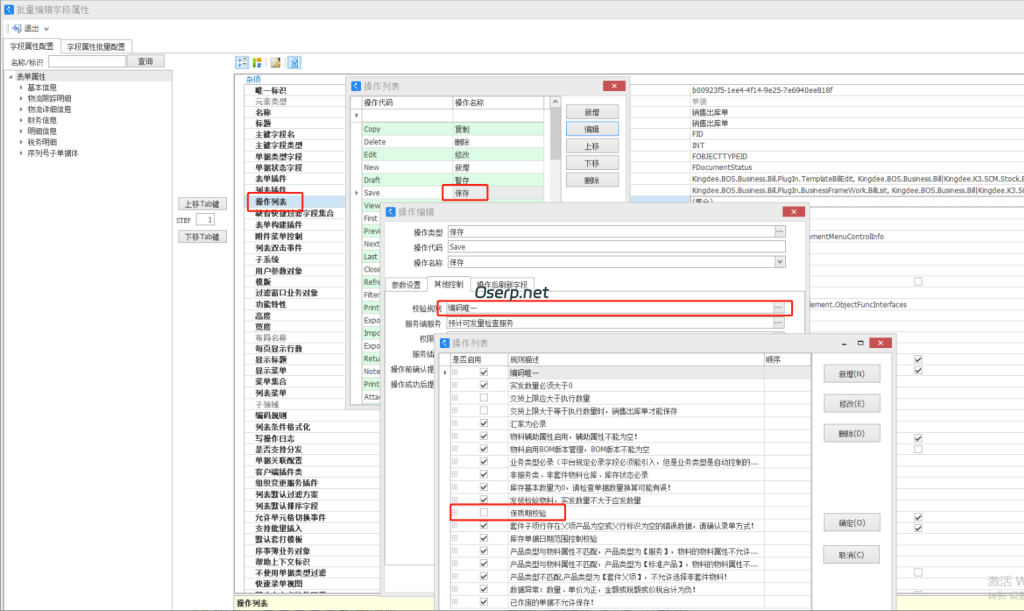Open the ... picker beside 操作类型 保存
The height and width of the screenshot is (611, 1024).
(778, 232)
